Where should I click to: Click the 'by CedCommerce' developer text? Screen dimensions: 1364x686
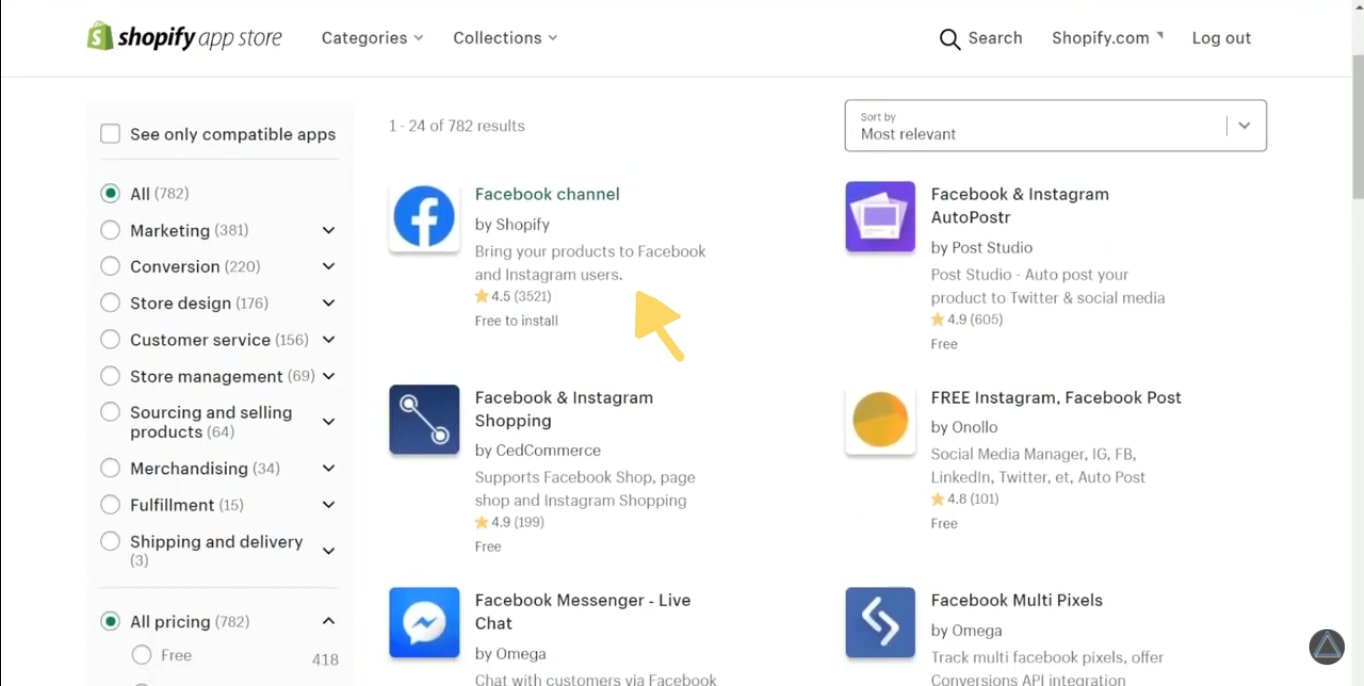tap(538, 450)
